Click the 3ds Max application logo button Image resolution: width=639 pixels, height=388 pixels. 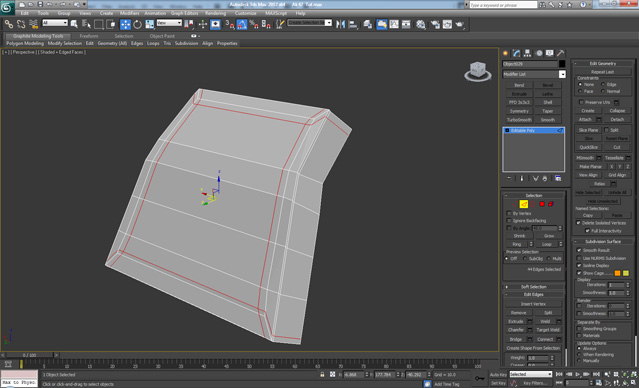tap(7, 7)
